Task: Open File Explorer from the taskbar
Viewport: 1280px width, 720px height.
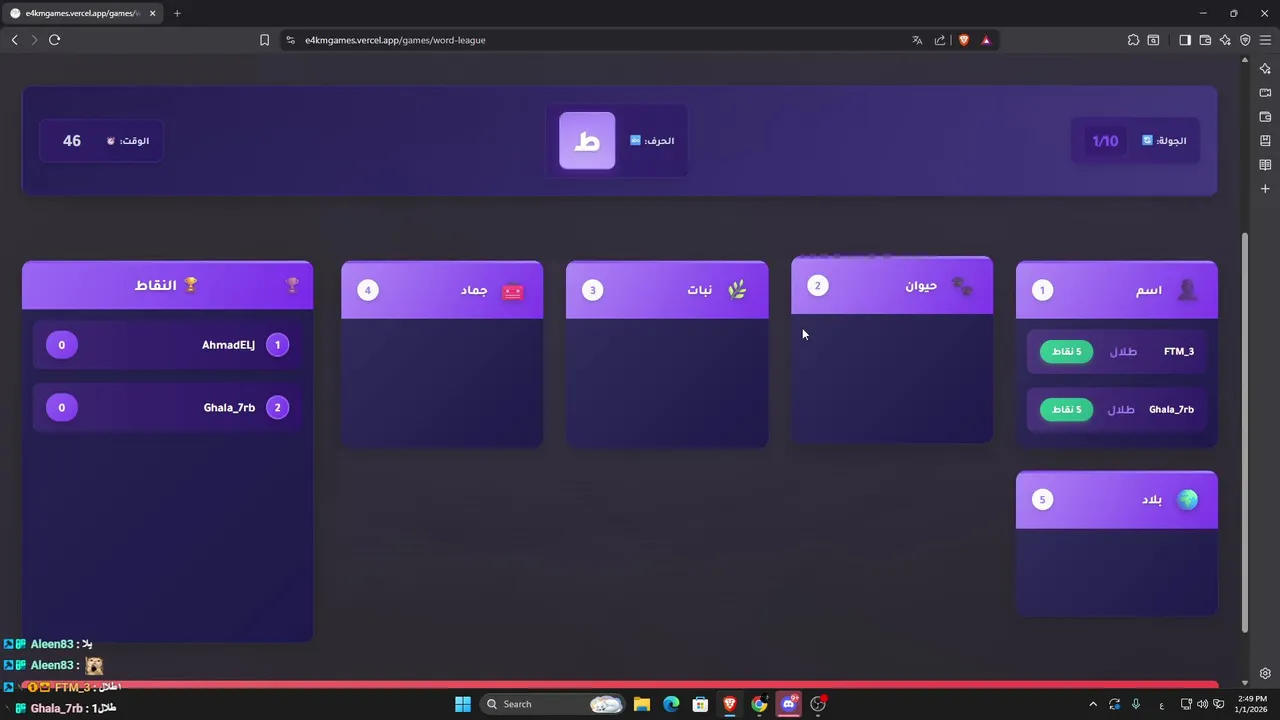Action: [x=642, y=704]
